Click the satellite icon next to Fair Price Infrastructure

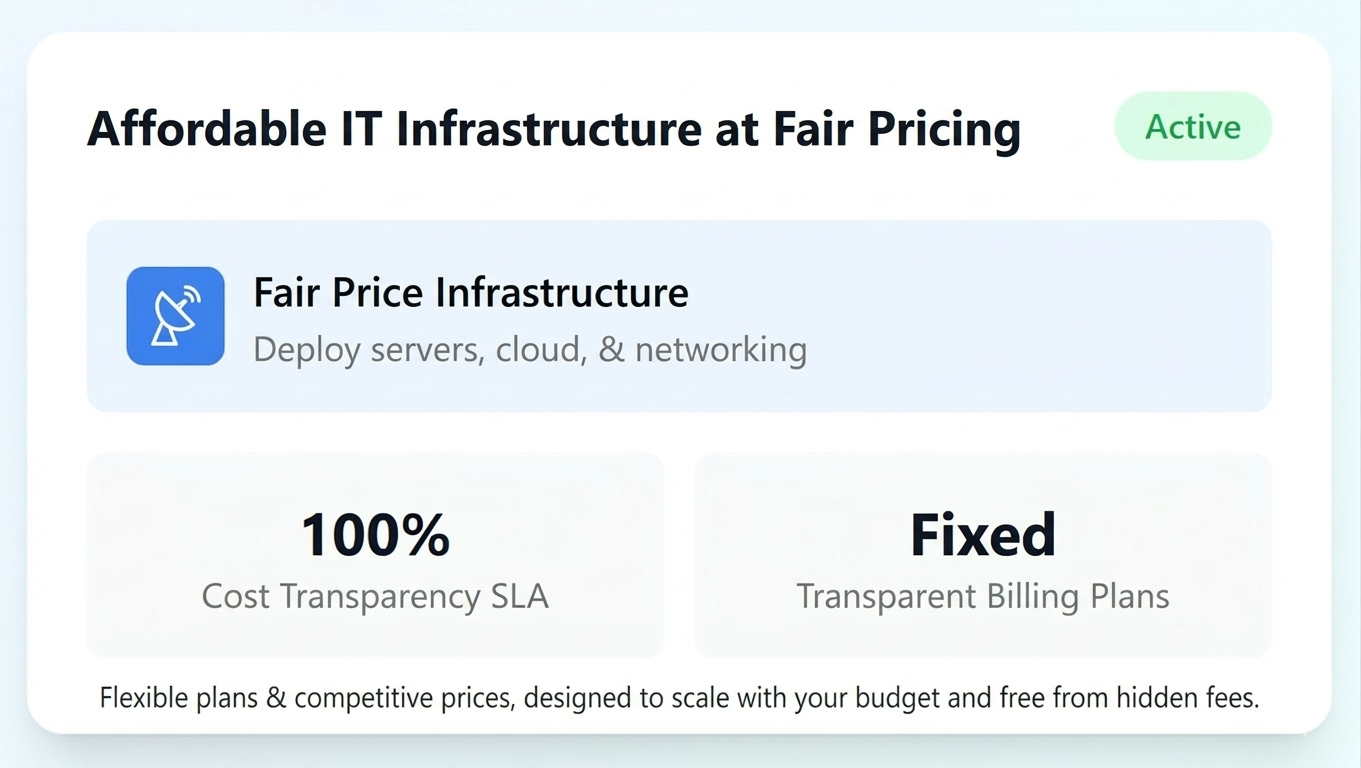(175, 316)
